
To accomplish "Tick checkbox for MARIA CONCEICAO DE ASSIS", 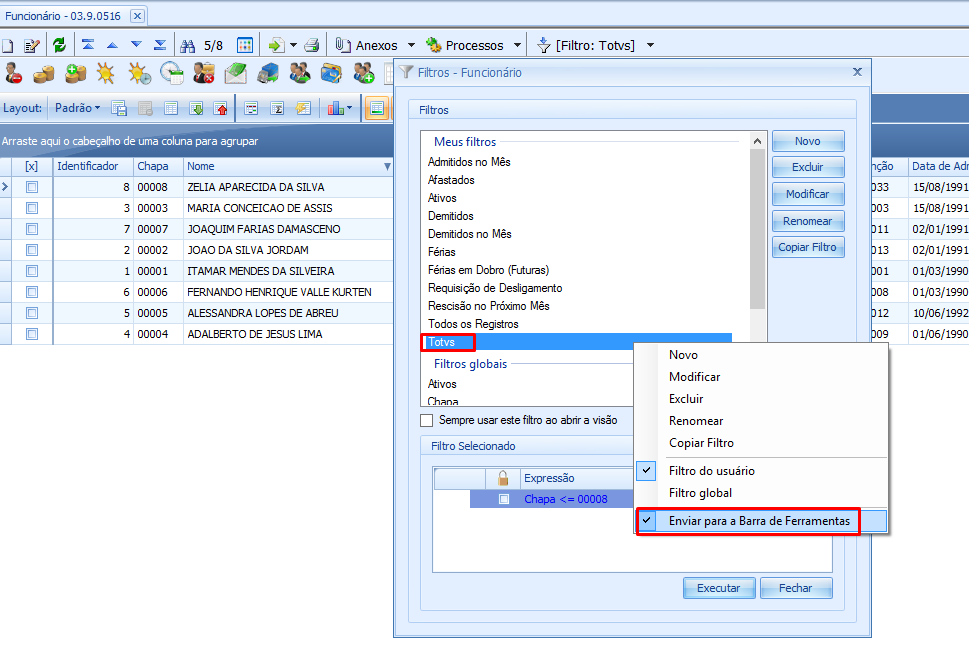I will pyautogui.click(x=32, y=208).
